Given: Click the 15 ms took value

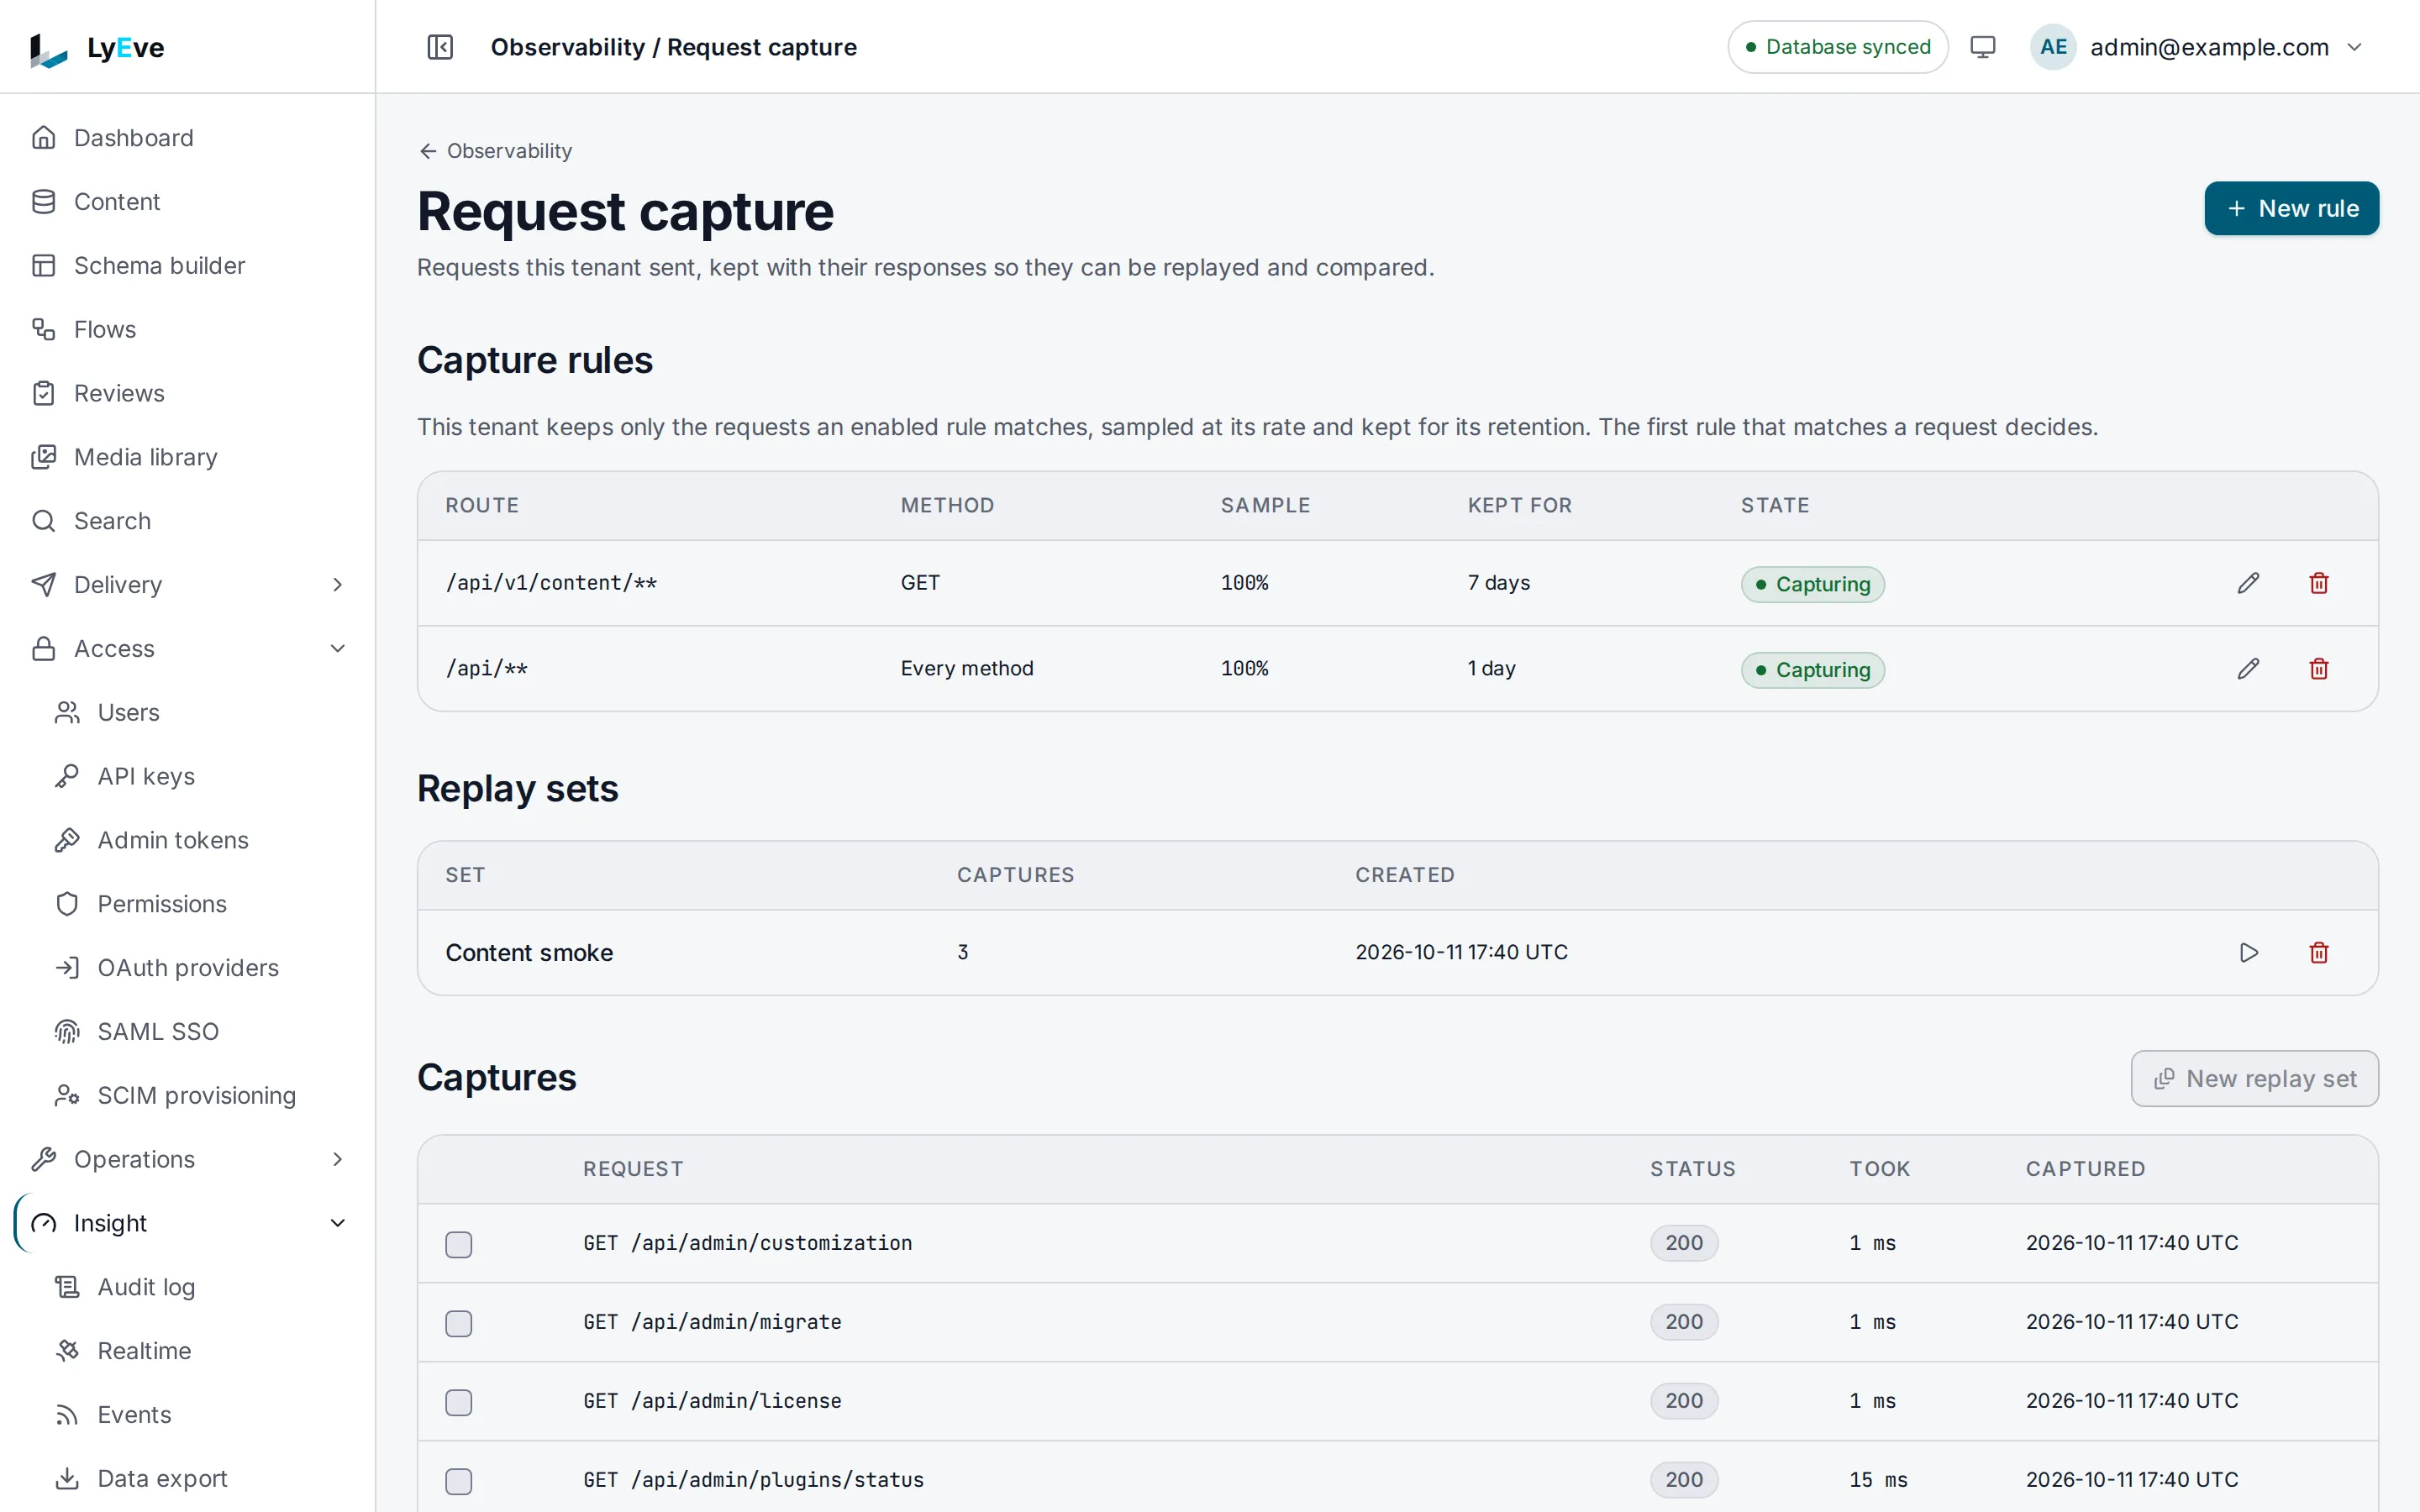Looking at the screenshot, I should (x=1878, y=1480).
